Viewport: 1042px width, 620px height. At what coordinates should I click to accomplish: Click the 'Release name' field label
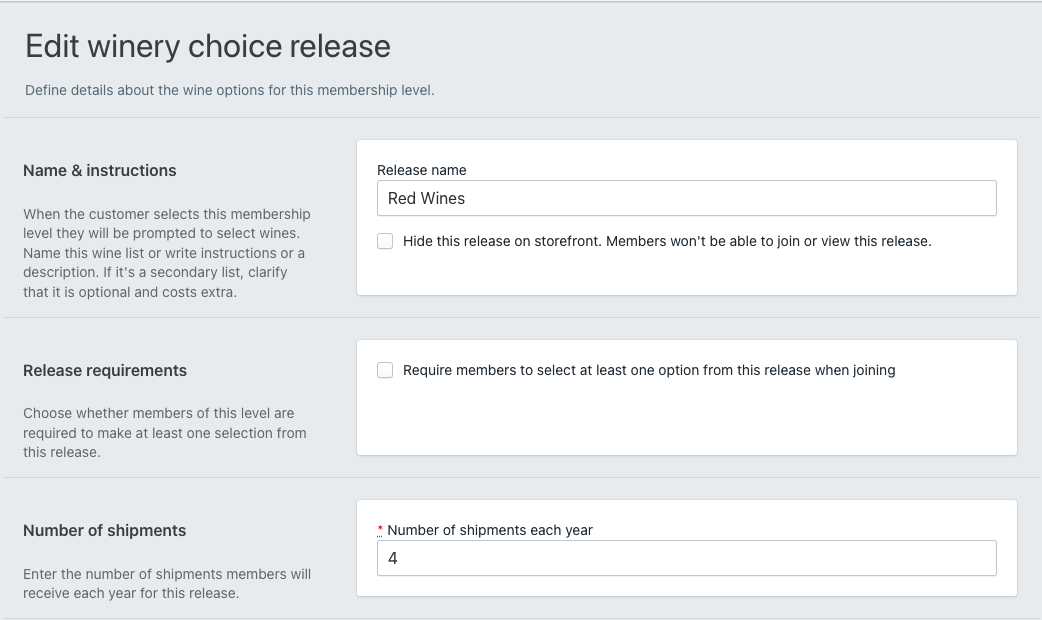421,170
